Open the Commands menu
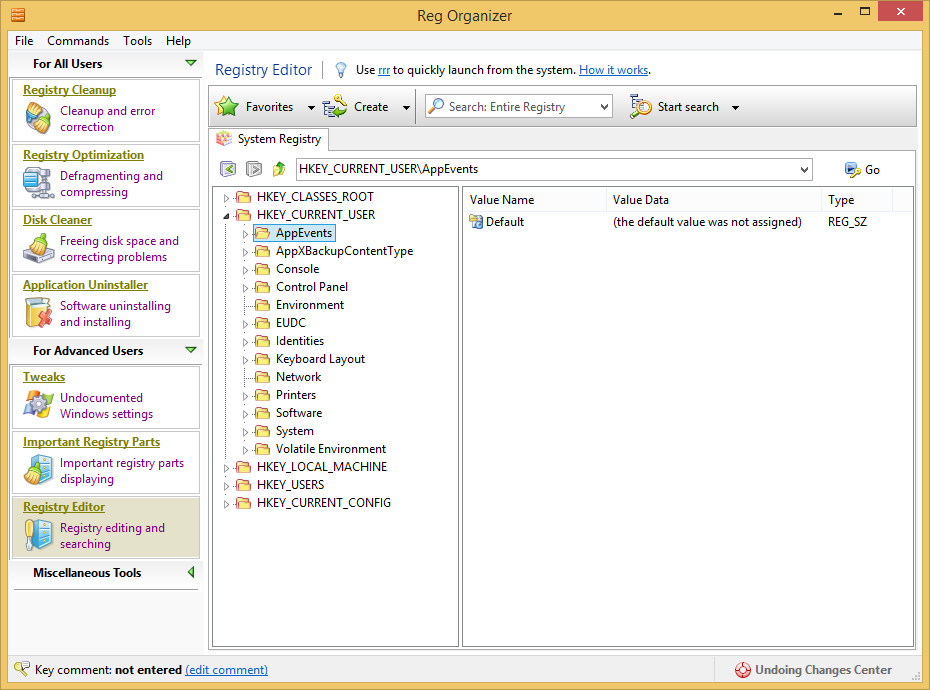 (x=78, y=41)
